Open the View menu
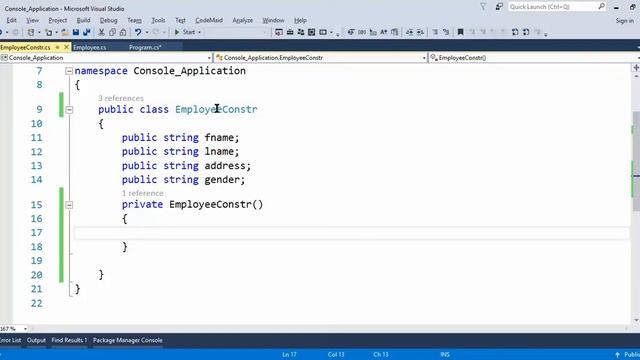The height and width of the screenshot is (360, 640). [32, 20]
